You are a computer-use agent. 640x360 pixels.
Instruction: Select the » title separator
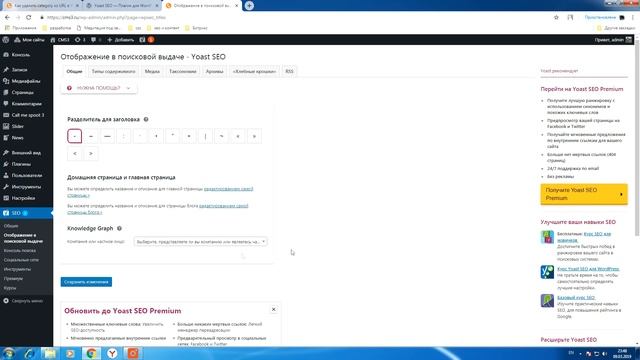point(254,136)
